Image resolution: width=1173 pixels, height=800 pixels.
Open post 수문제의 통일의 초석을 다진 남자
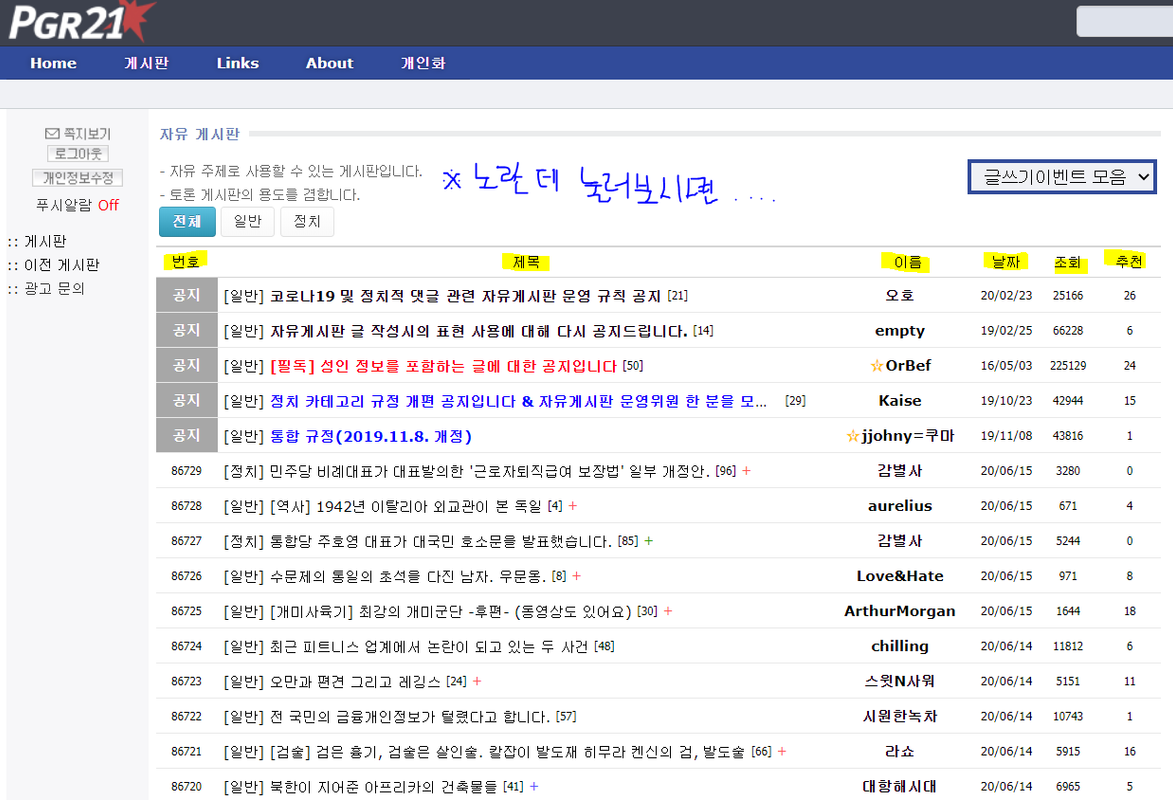408,576
